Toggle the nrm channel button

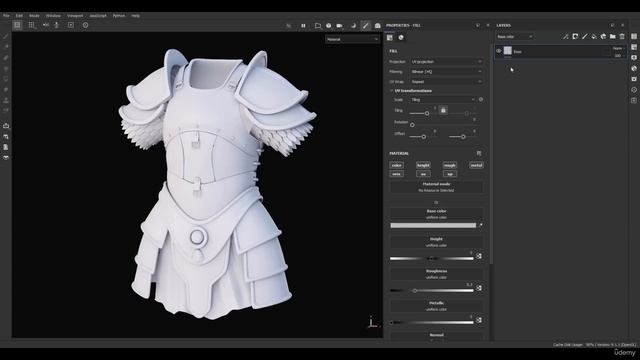(x=396, y=174)
